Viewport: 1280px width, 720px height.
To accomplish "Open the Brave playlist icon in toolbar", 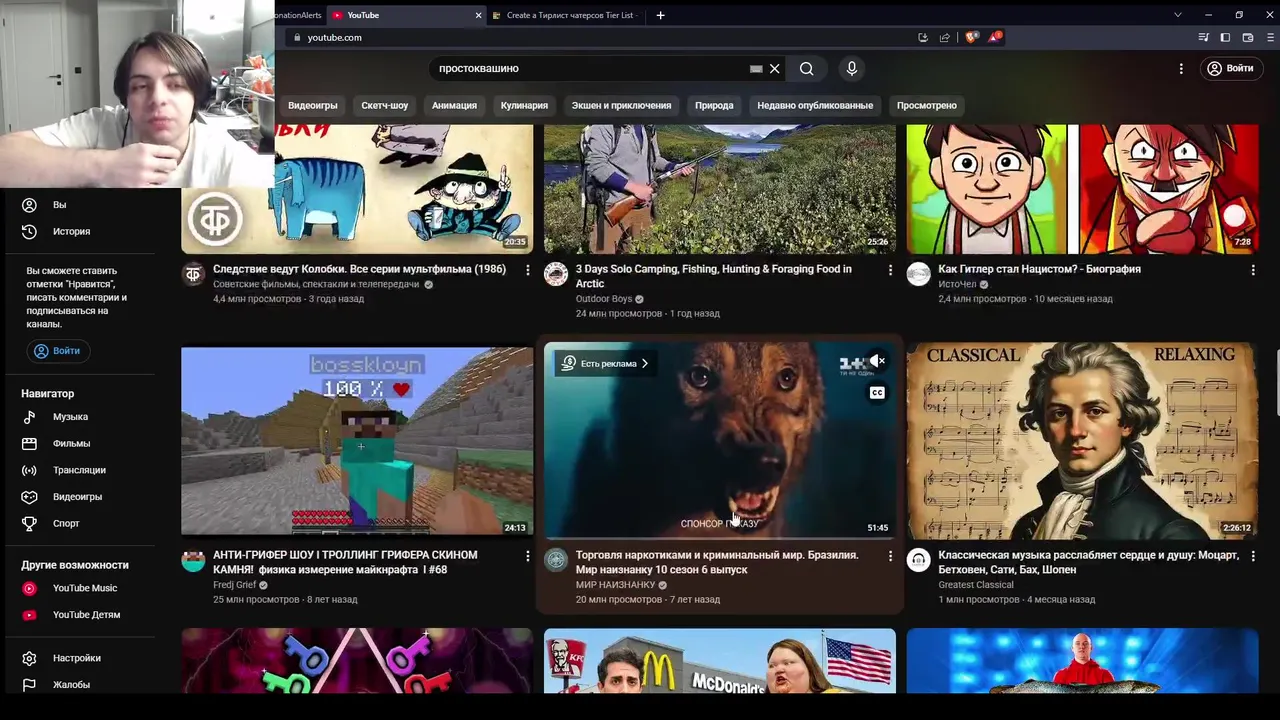I will tap(1203, 37).
